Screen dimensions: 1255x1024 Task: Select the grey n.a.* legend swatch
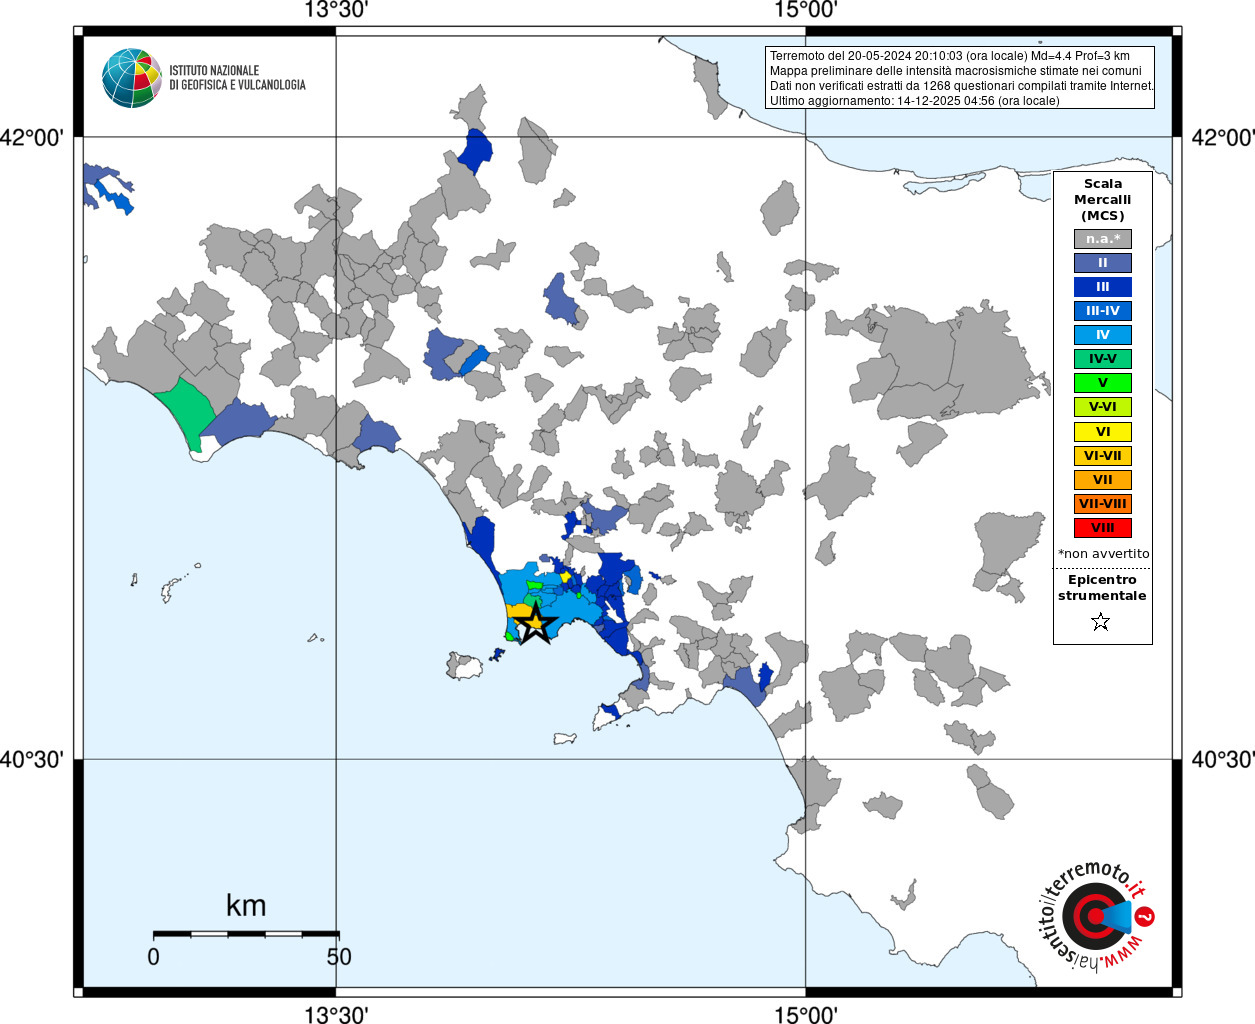point(1103,239)
